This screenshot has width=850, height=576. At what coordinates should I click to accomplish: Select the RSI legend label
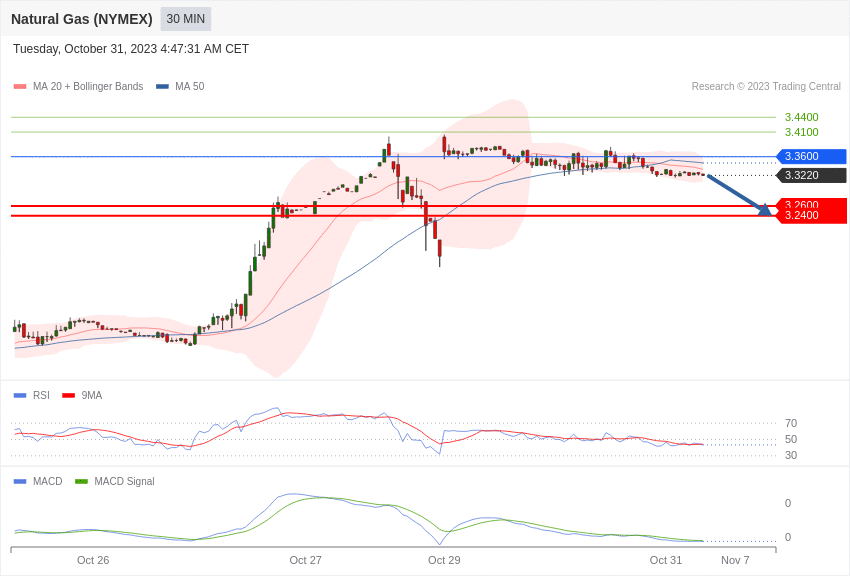click(41, 396)
